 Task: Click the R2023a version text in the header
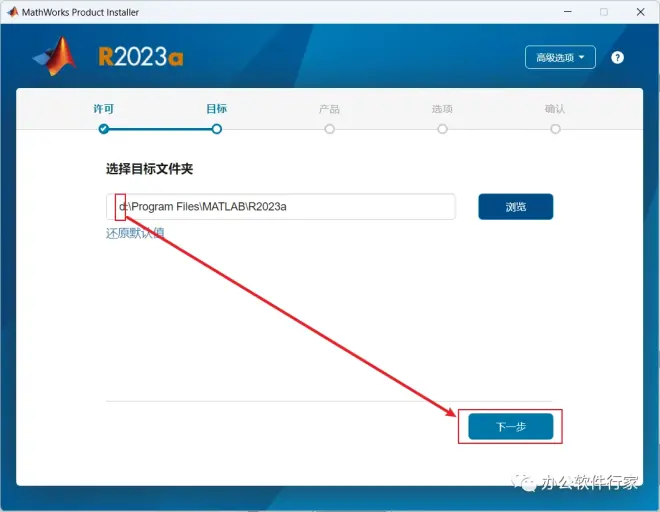pyautogui.click(x=141, y=57)
